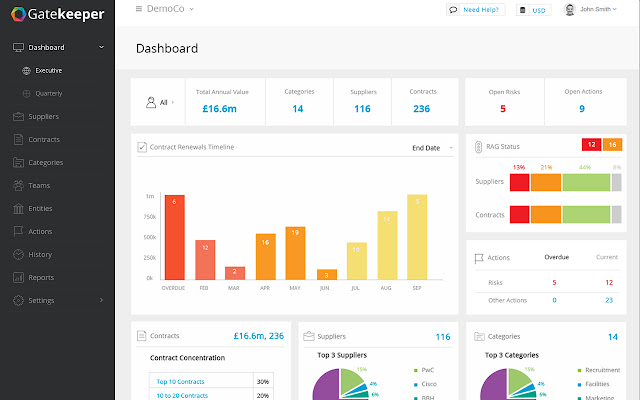Click the Open Risks value 5
Image resolution: width=640 pixels, height=400 pixels.
pyautogui.click(x=503, y=109)
